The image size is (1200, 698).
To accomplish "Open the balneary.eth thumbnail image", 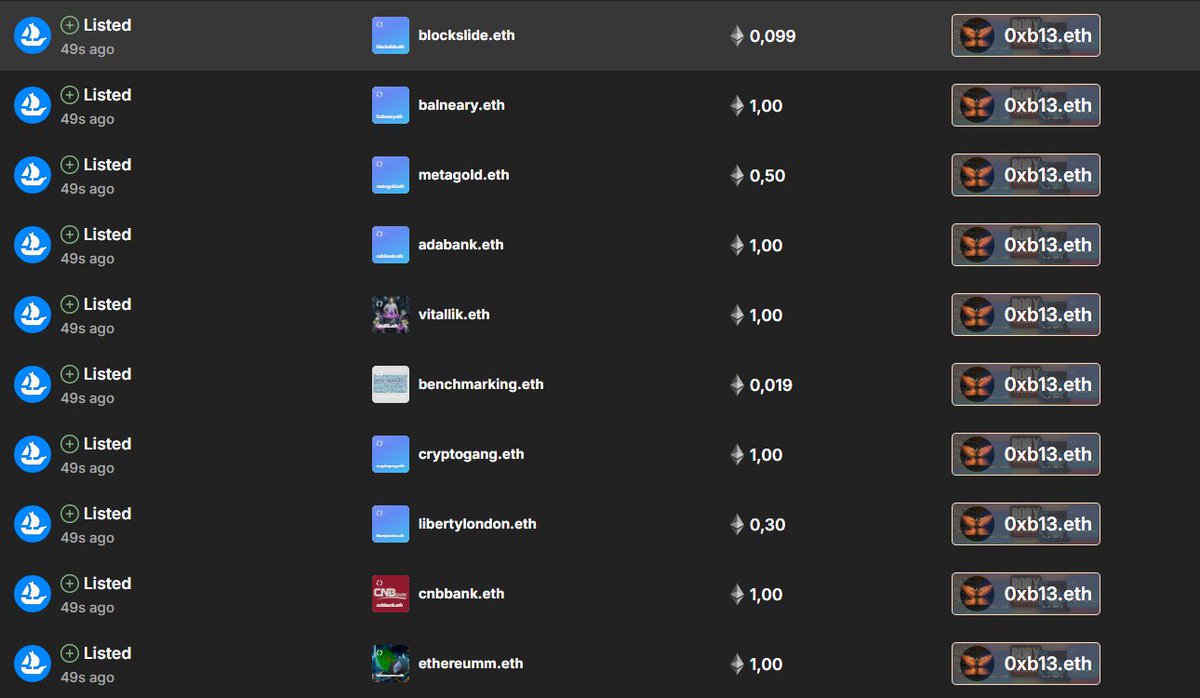I will (390, 105).
